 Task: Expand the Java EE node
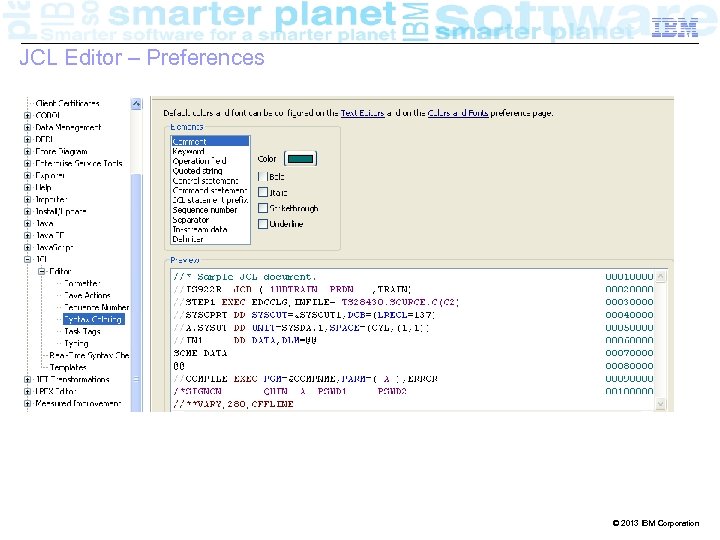click(x=28, y=235)
